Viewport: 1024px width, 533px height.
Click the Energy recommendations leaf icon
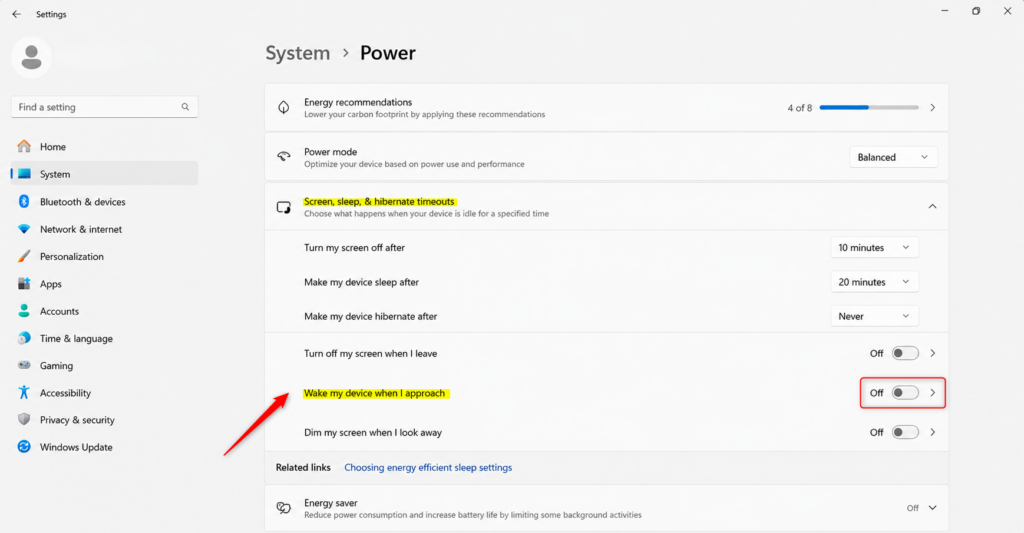point(283,107)
